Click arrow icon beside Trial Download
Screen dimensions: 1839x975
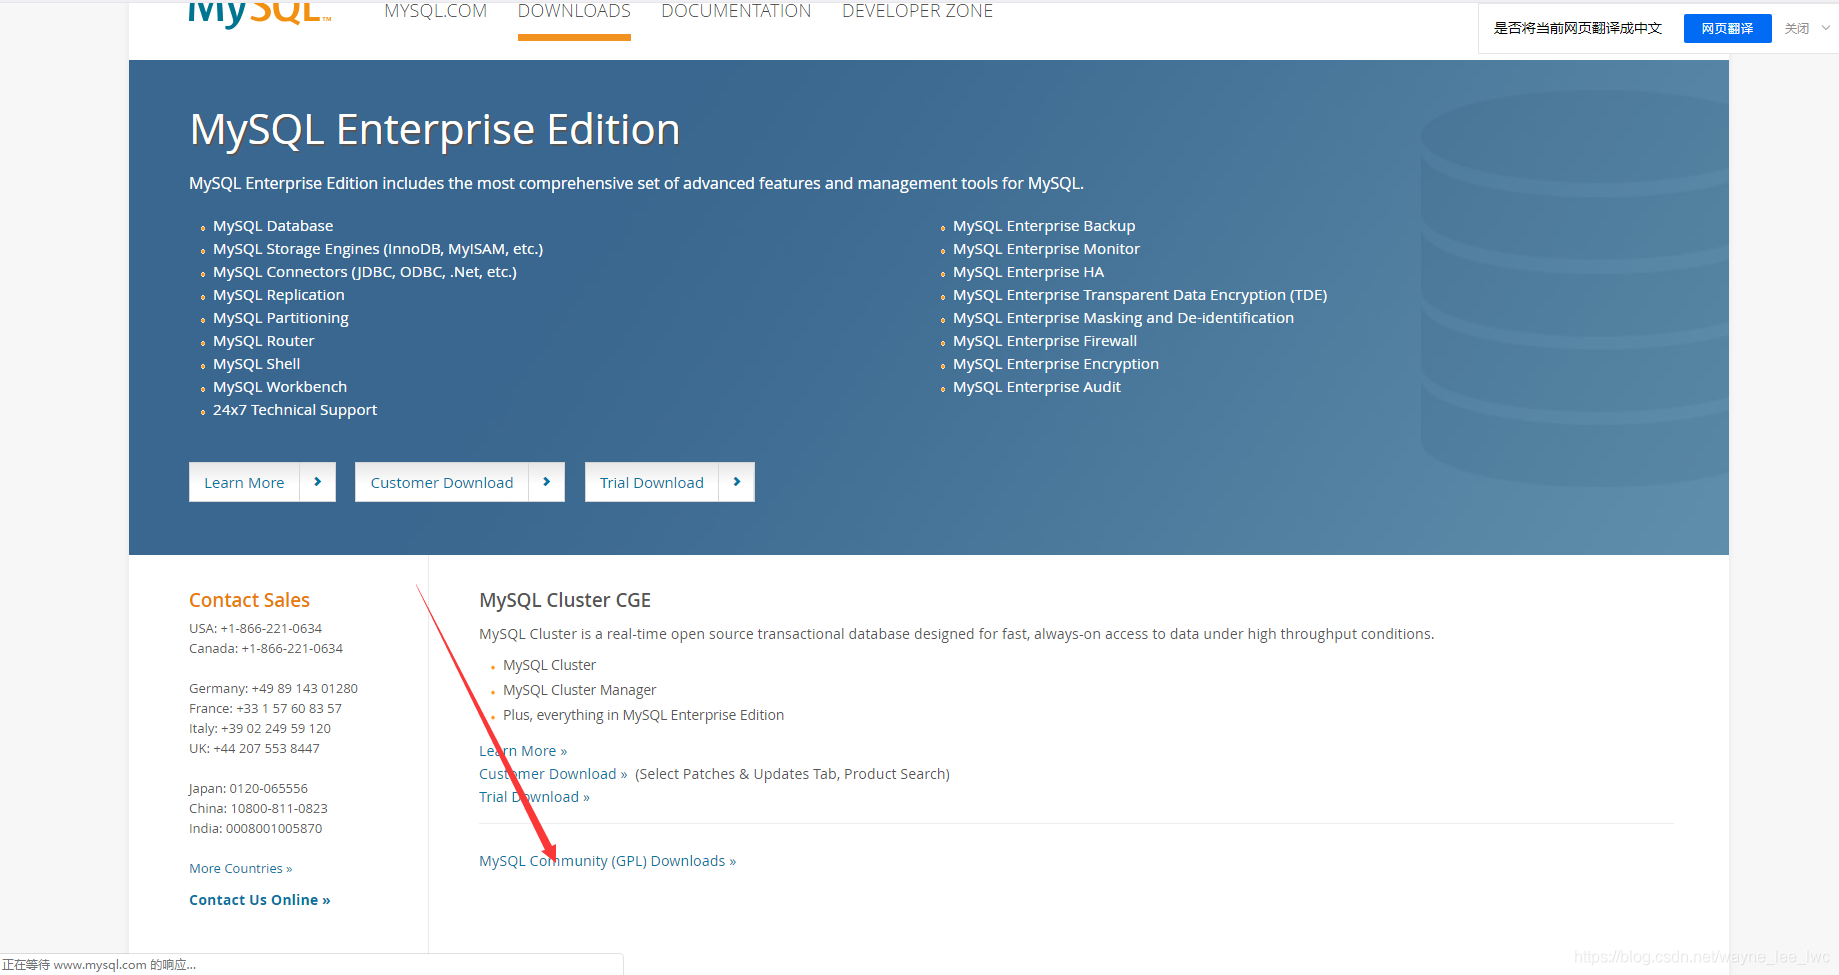[737, 482]
